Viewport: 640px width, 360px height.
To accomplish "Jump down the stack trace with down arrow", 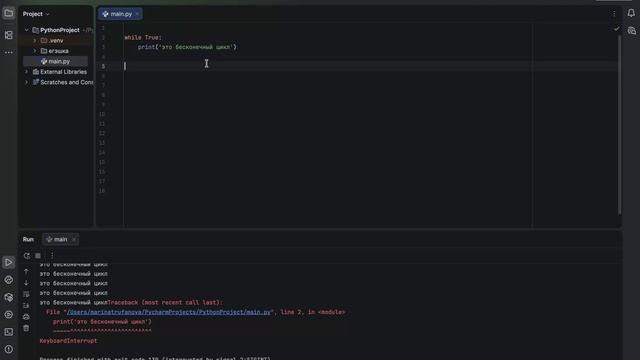I will click(26, 283).
